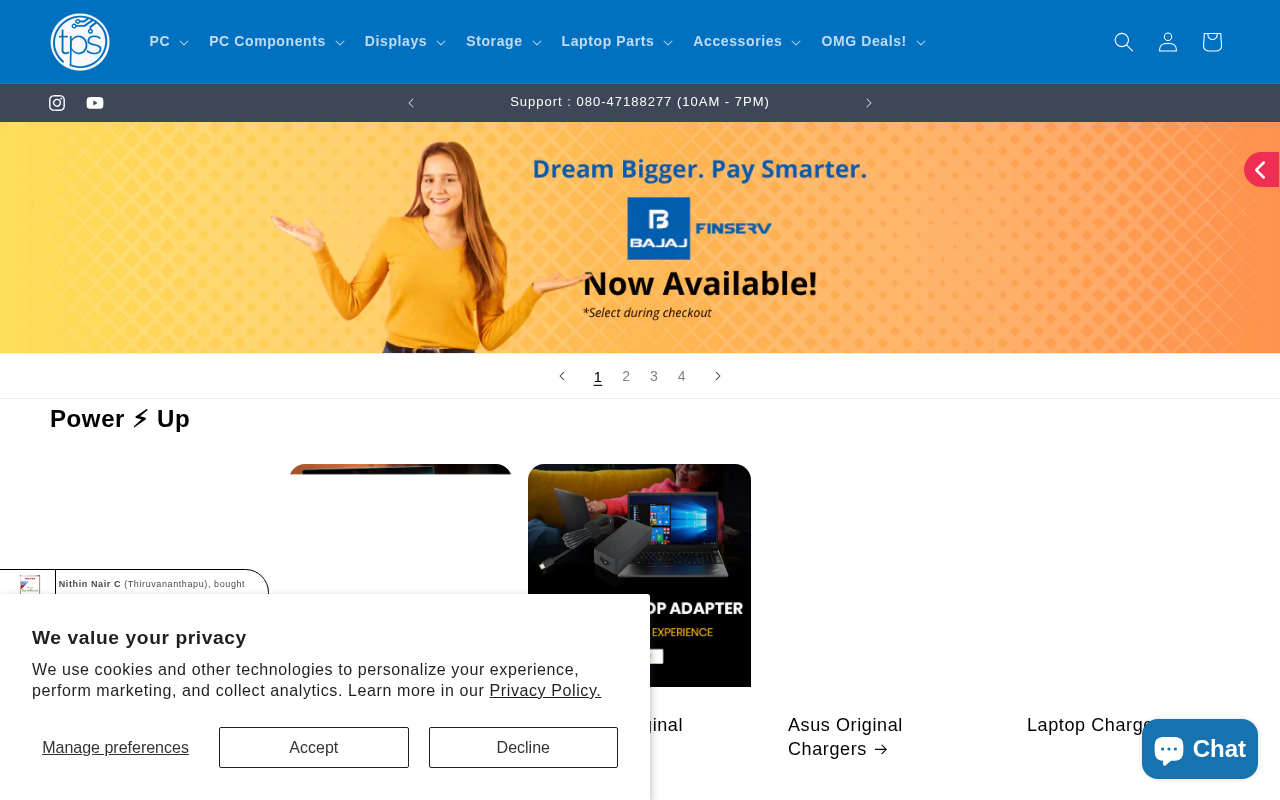The image size is (1280, 800).
Task: Expand the OMG Deals! menu
Action: coord(873,42)
